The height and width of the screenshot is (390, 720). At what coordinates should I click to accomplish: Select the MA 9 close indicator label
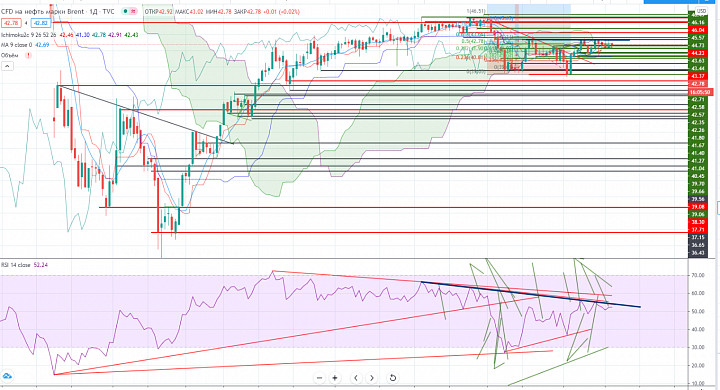pos(17,45)
